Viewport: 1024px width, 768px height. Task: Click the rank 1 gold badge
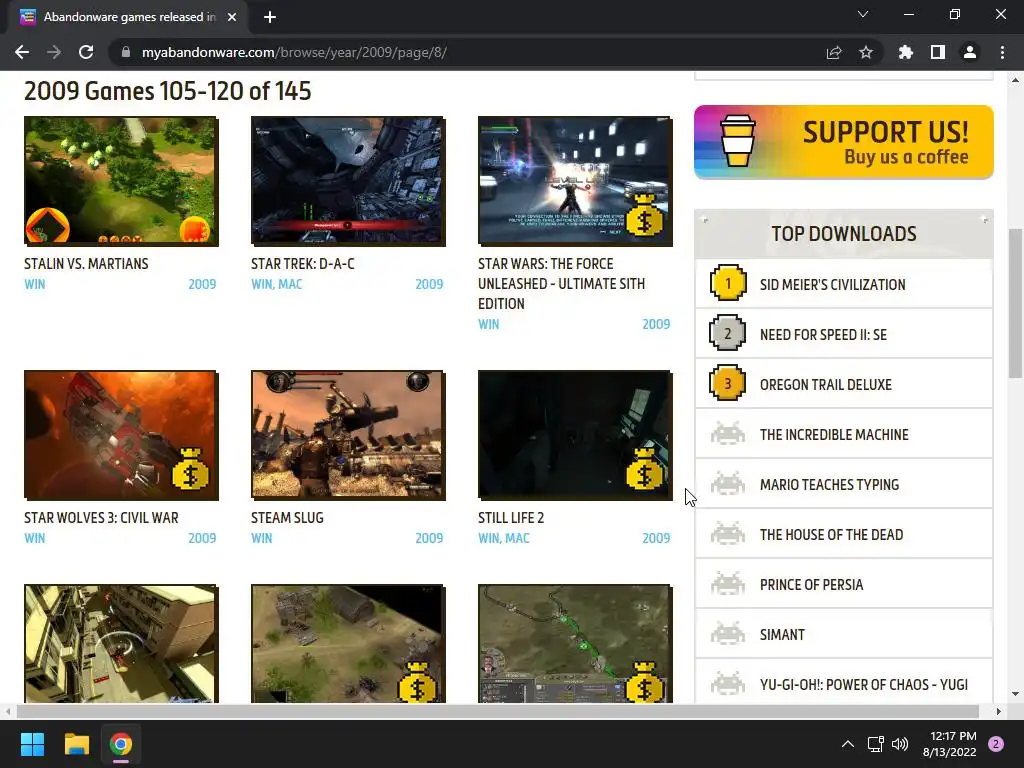point(728,283)
